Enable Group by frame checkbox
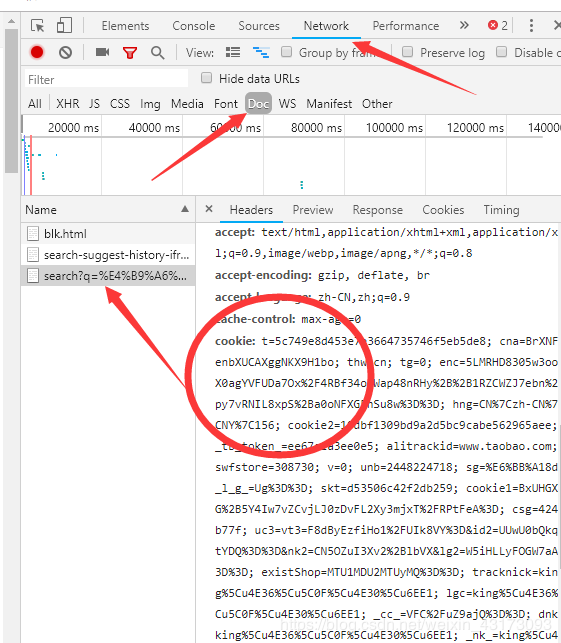 (286, 52)
